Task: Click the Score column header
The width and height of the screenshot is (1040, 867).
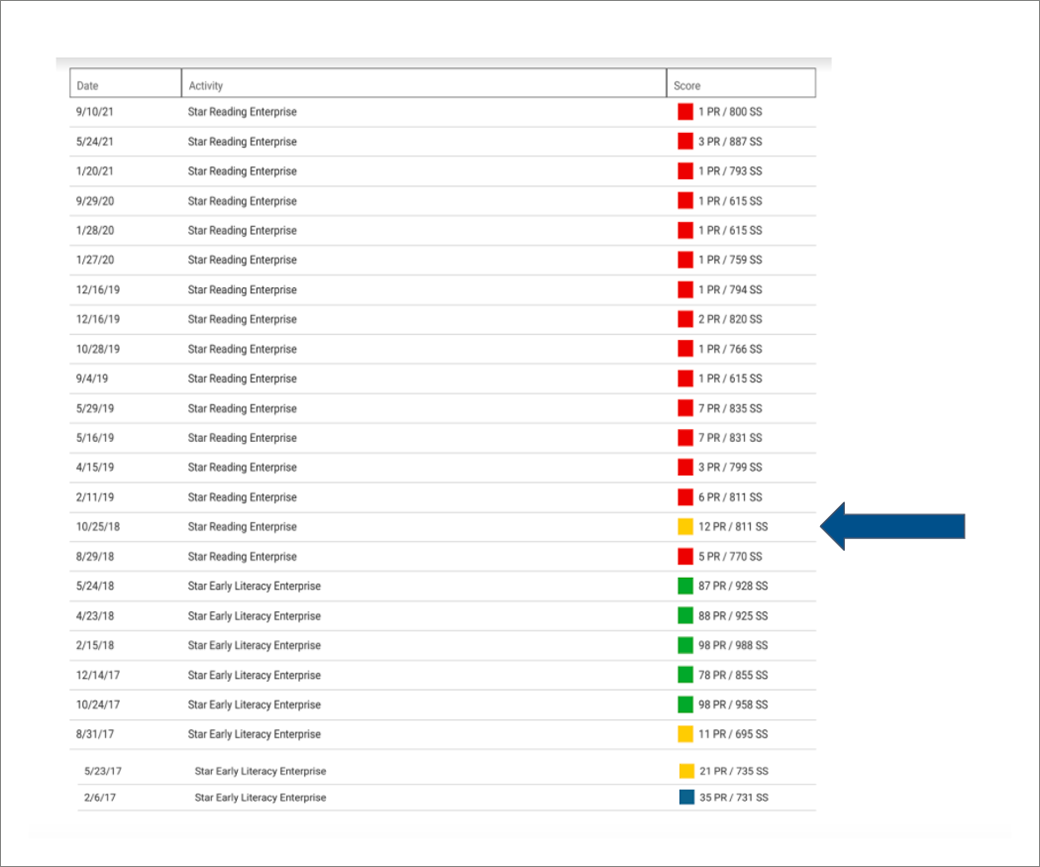Action: coord(741,83)
